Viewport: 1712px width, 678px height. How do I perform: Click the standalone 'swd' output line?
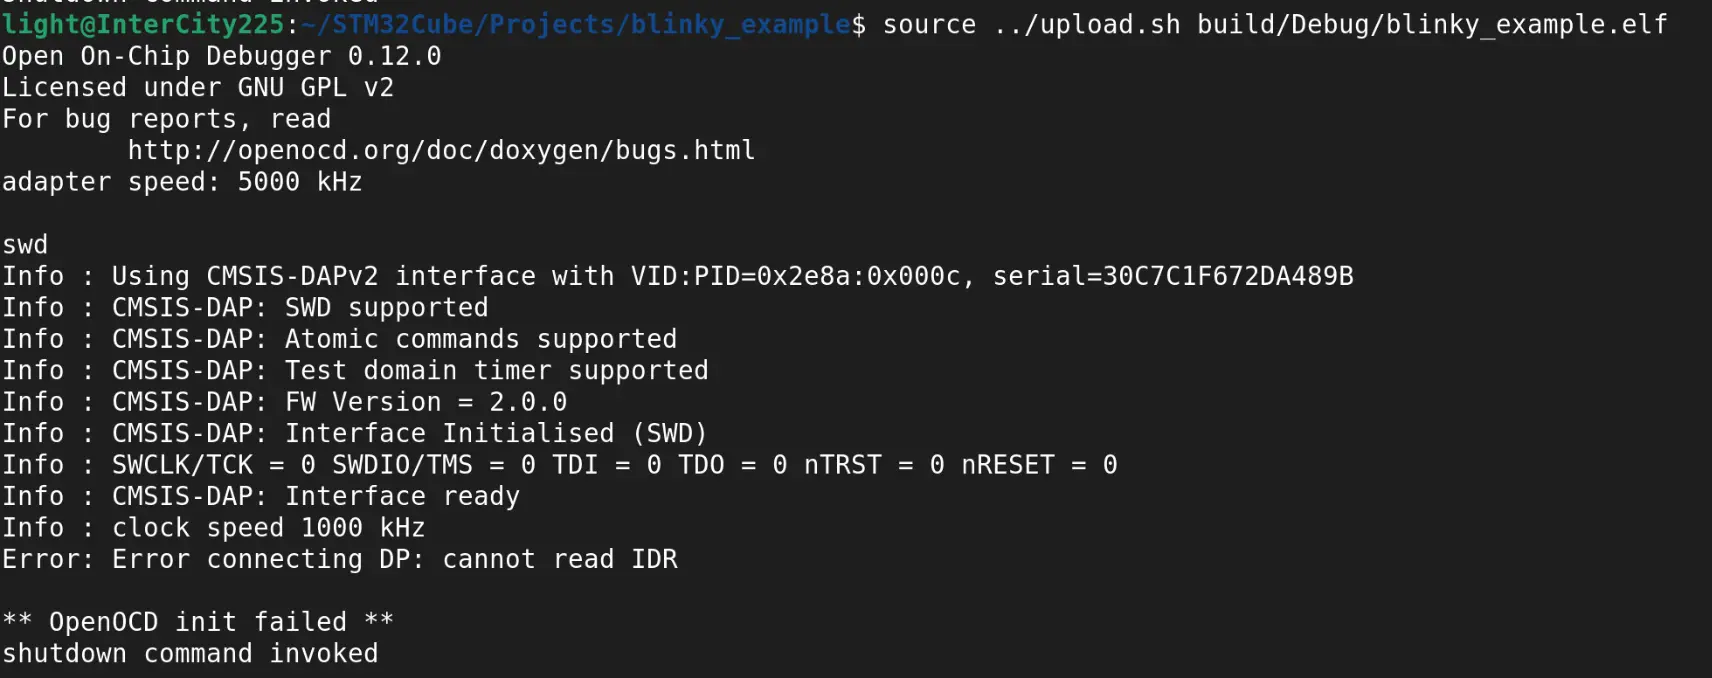pyautogui.click(x=25, y=245)
